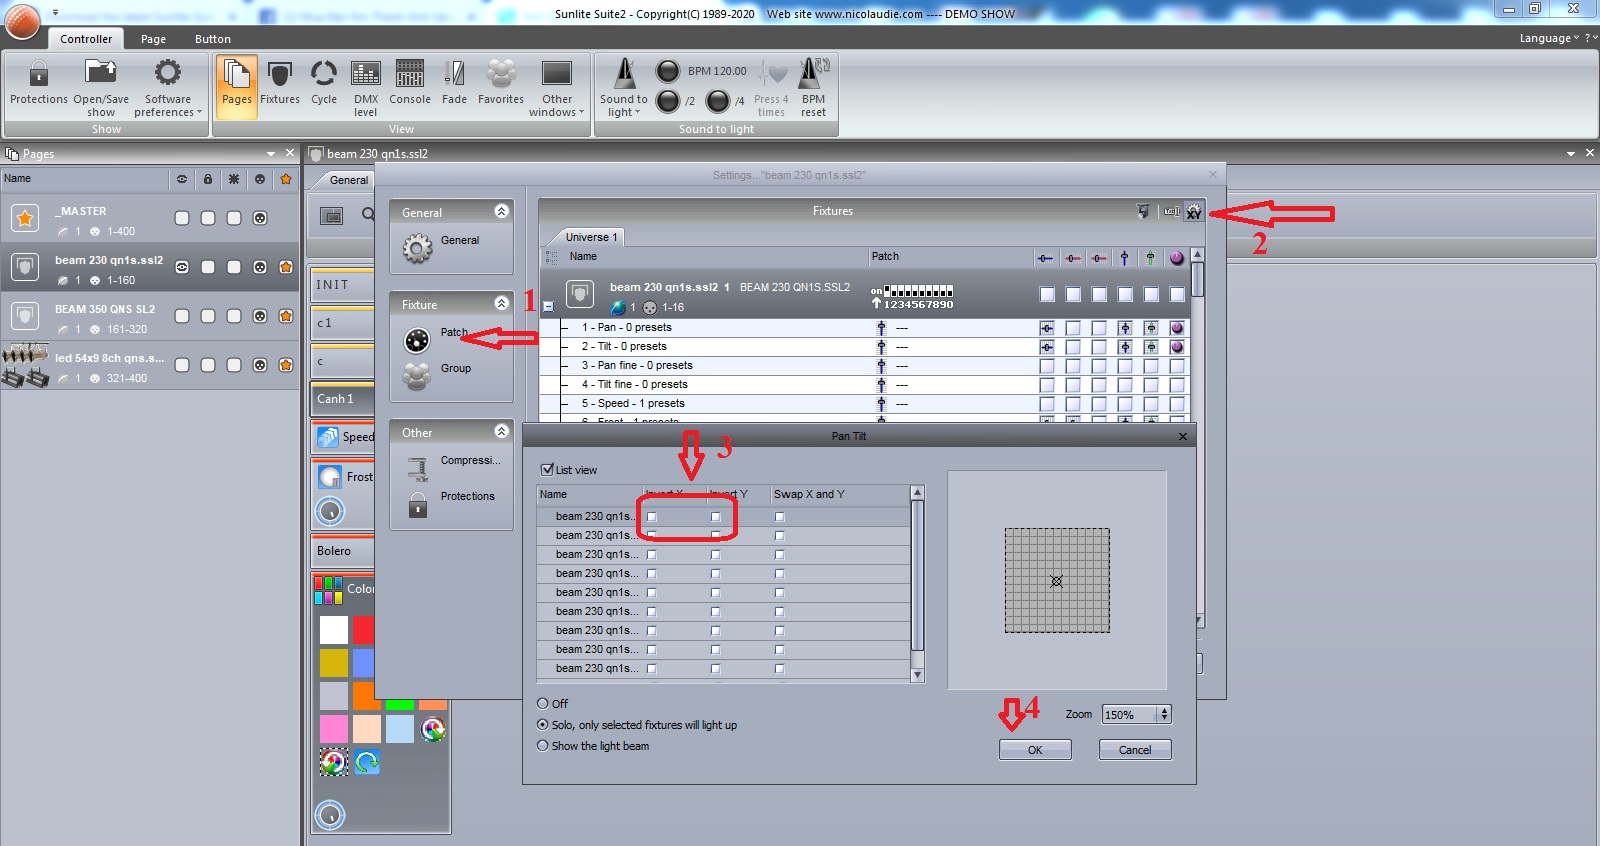Select the General tab behind the Settings dialog
The image size is (1600, 846).
click(x=349, y=180)
